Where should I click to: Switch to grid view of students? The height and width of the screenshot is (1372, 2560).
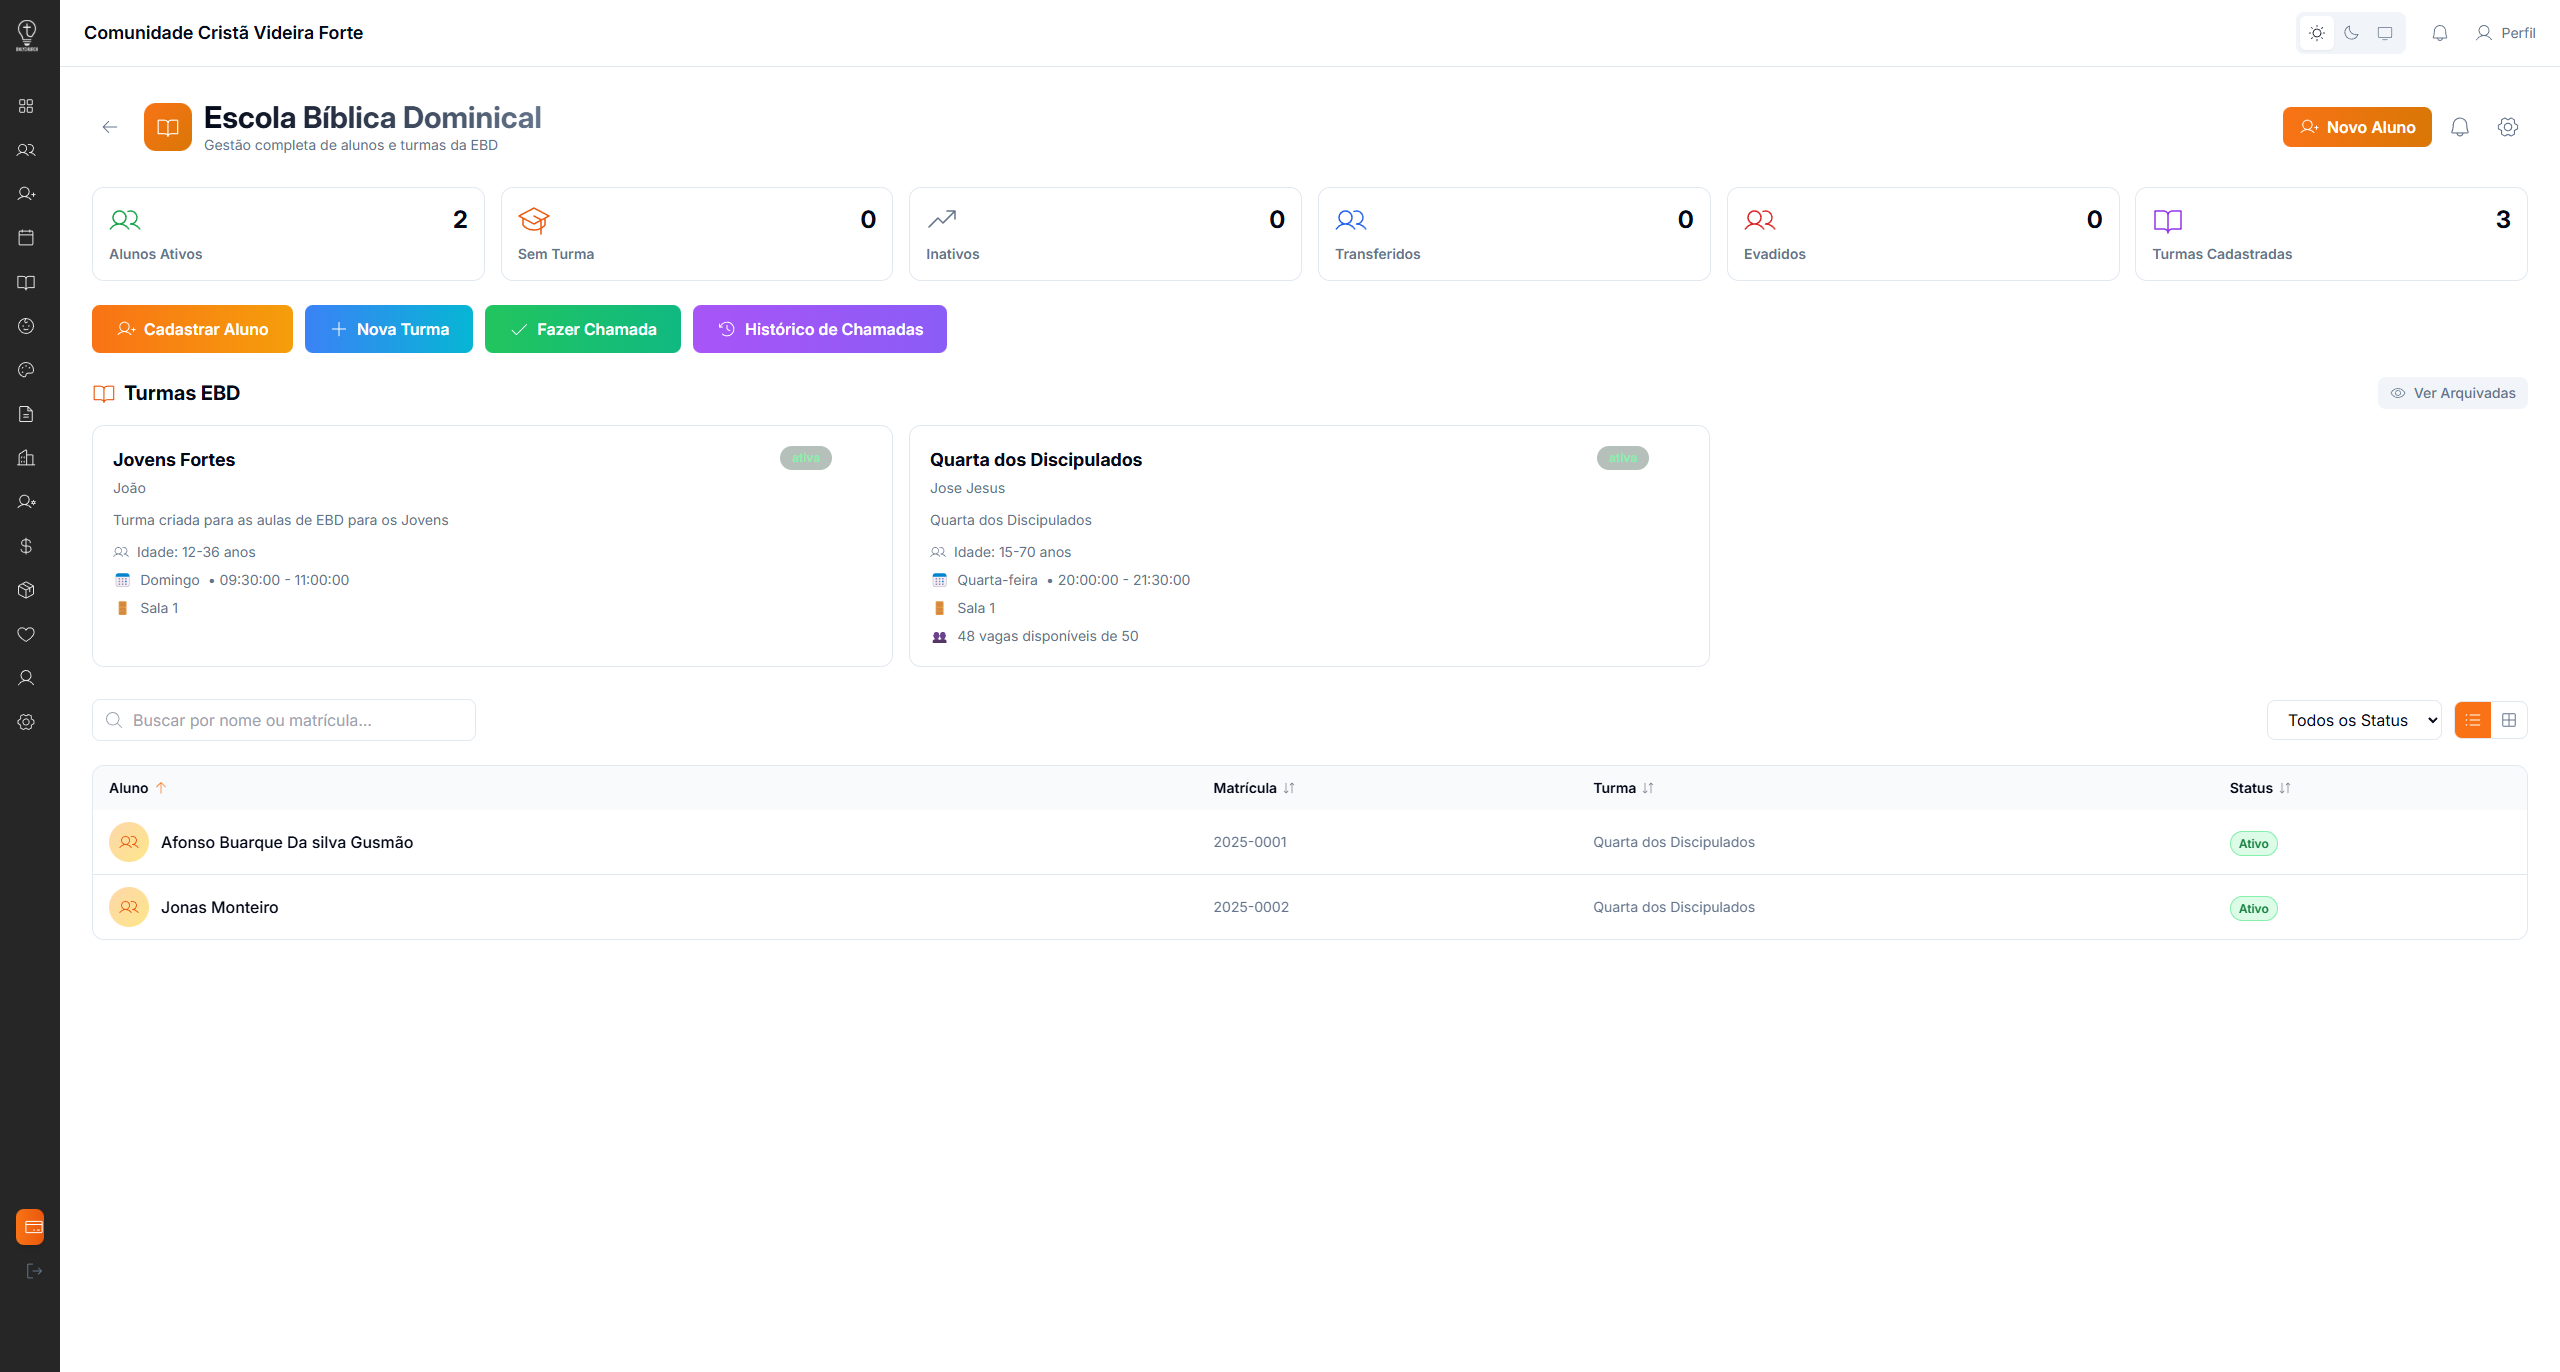tap(2509, 720)
